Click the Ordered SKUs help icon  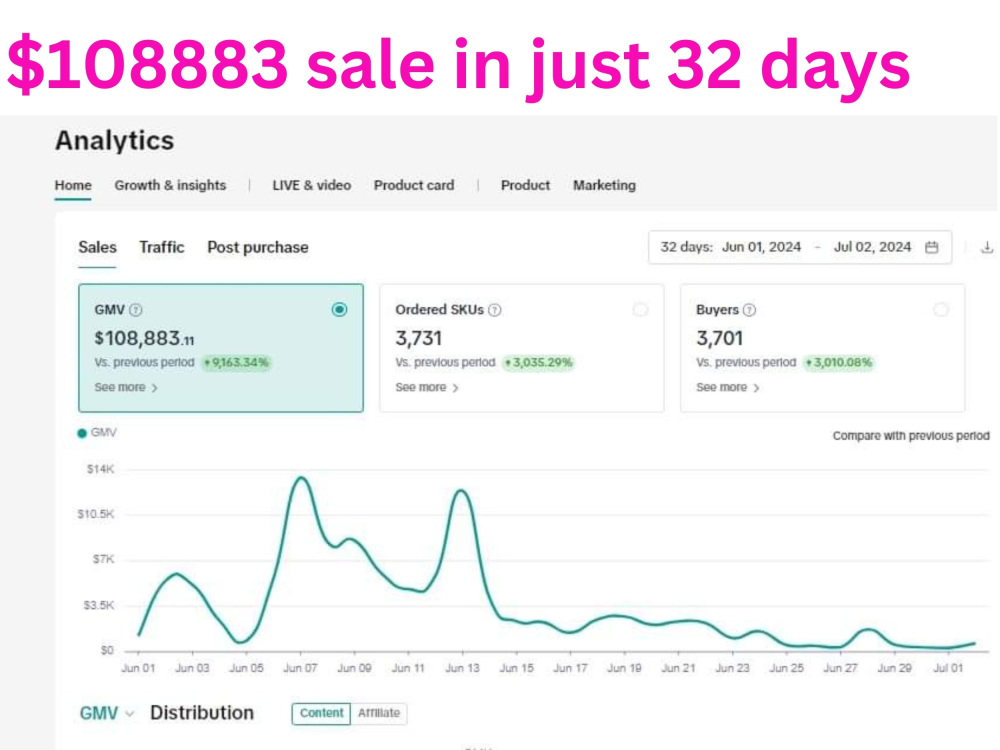point(495,310)
